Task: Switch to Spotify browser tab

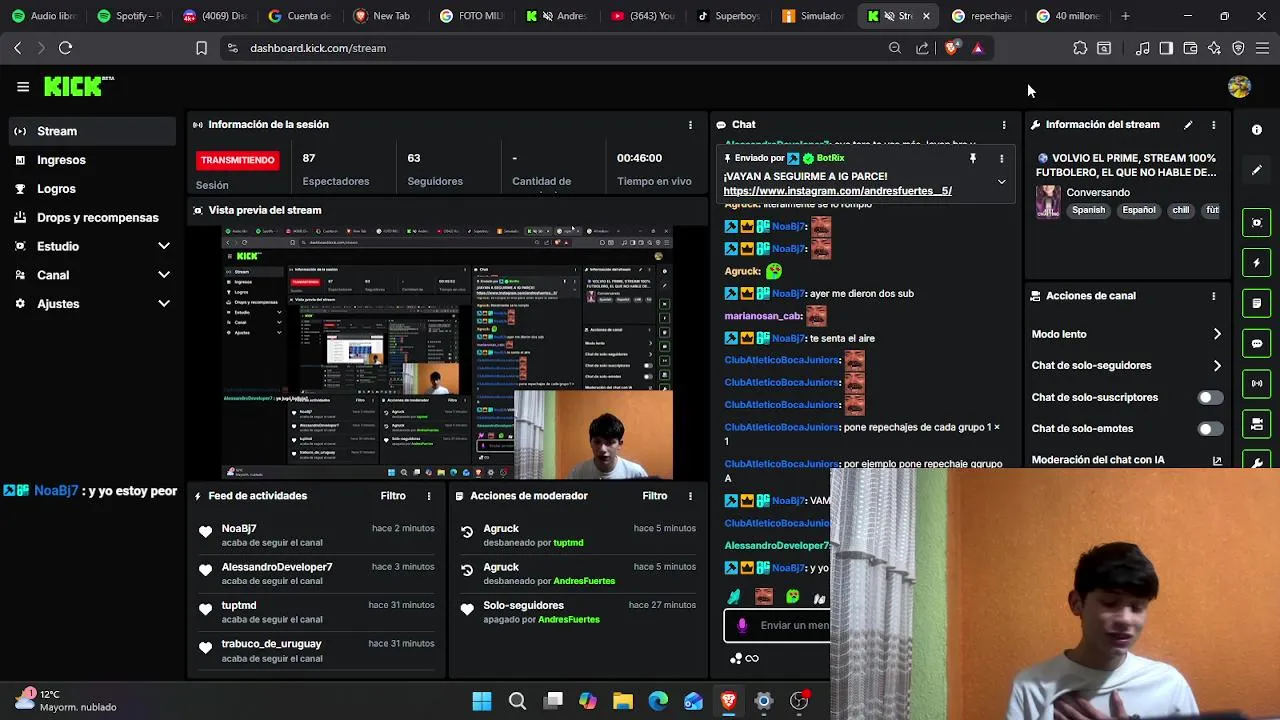Action: coord(130,16)
